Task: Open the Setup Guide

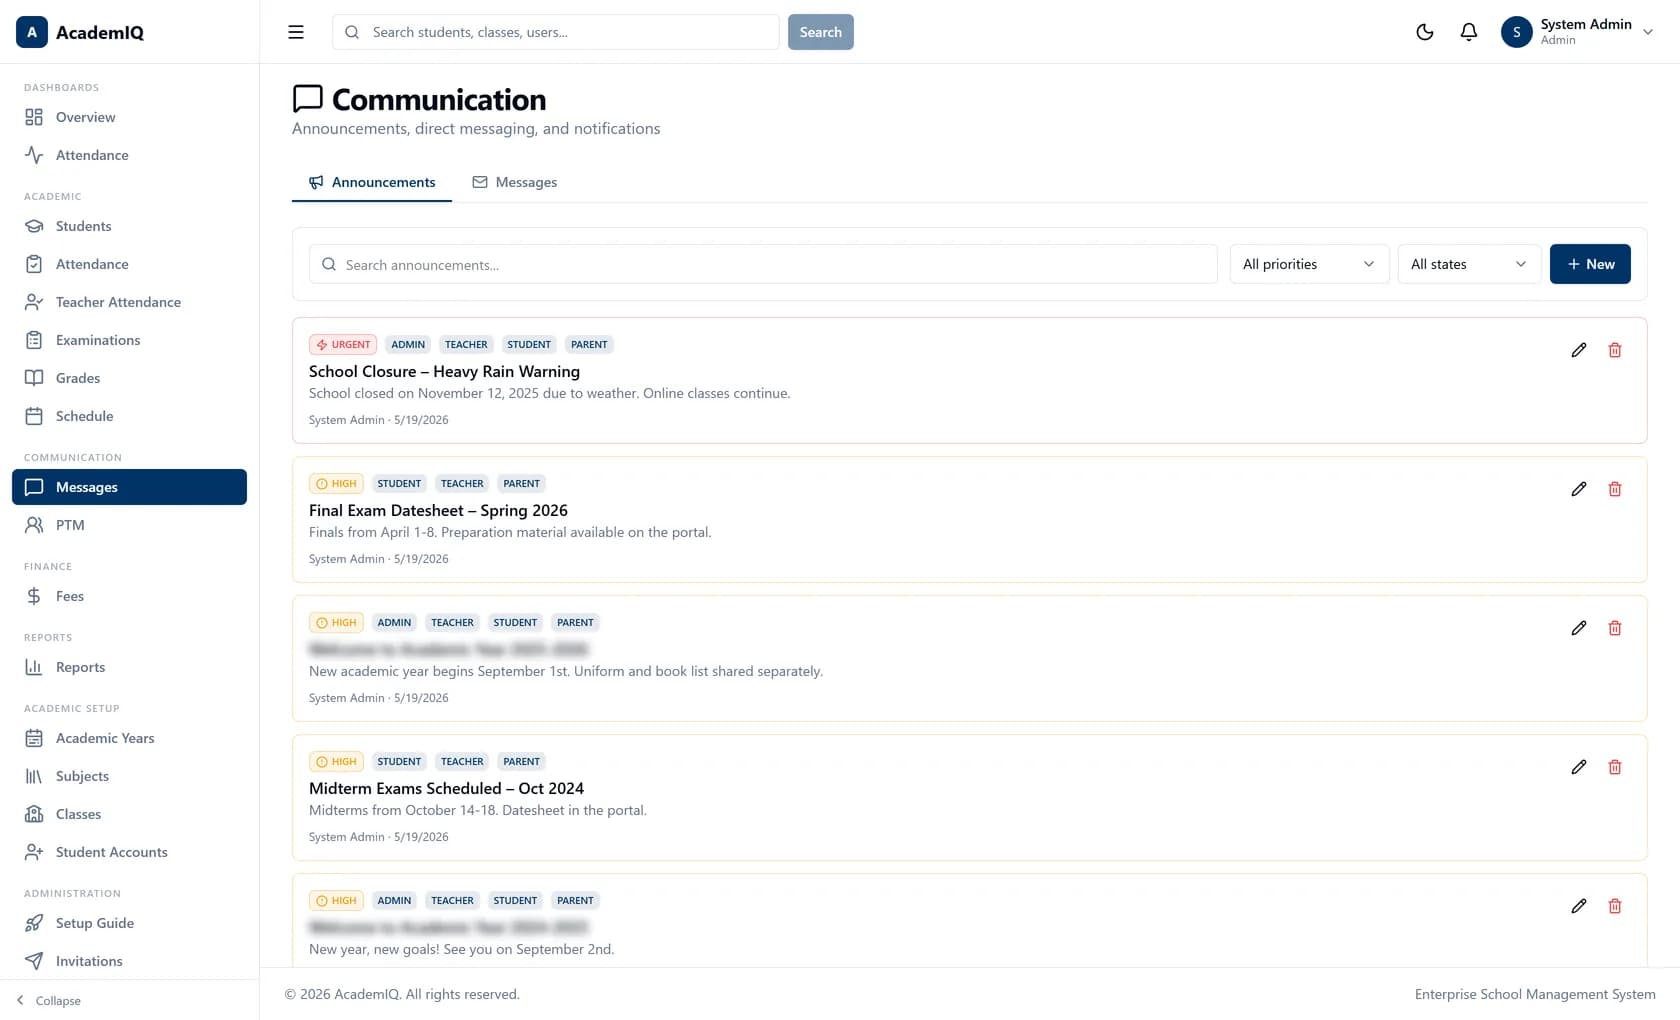Action: [x=129, y=923]
